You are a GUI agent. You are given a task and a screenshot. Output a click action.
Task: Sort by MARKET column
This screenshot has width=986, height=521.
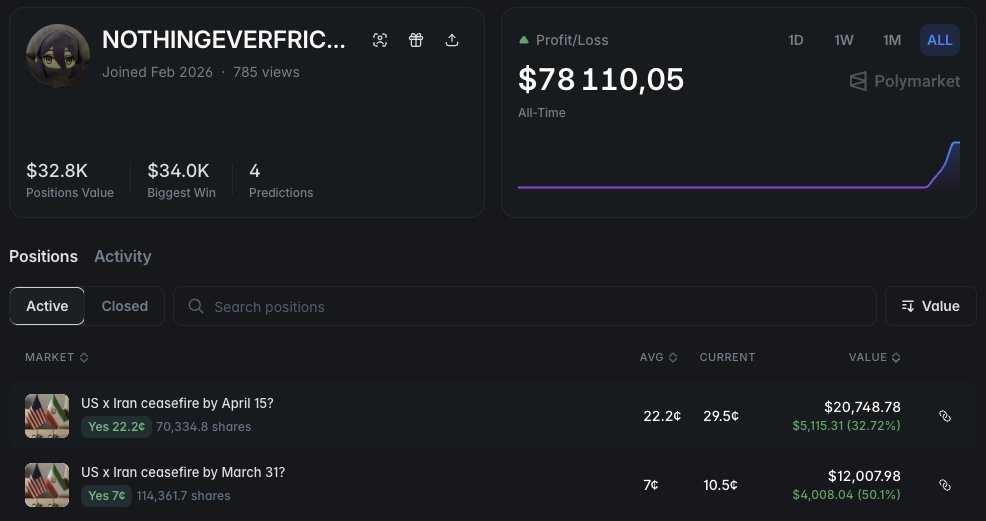(57, 357)
